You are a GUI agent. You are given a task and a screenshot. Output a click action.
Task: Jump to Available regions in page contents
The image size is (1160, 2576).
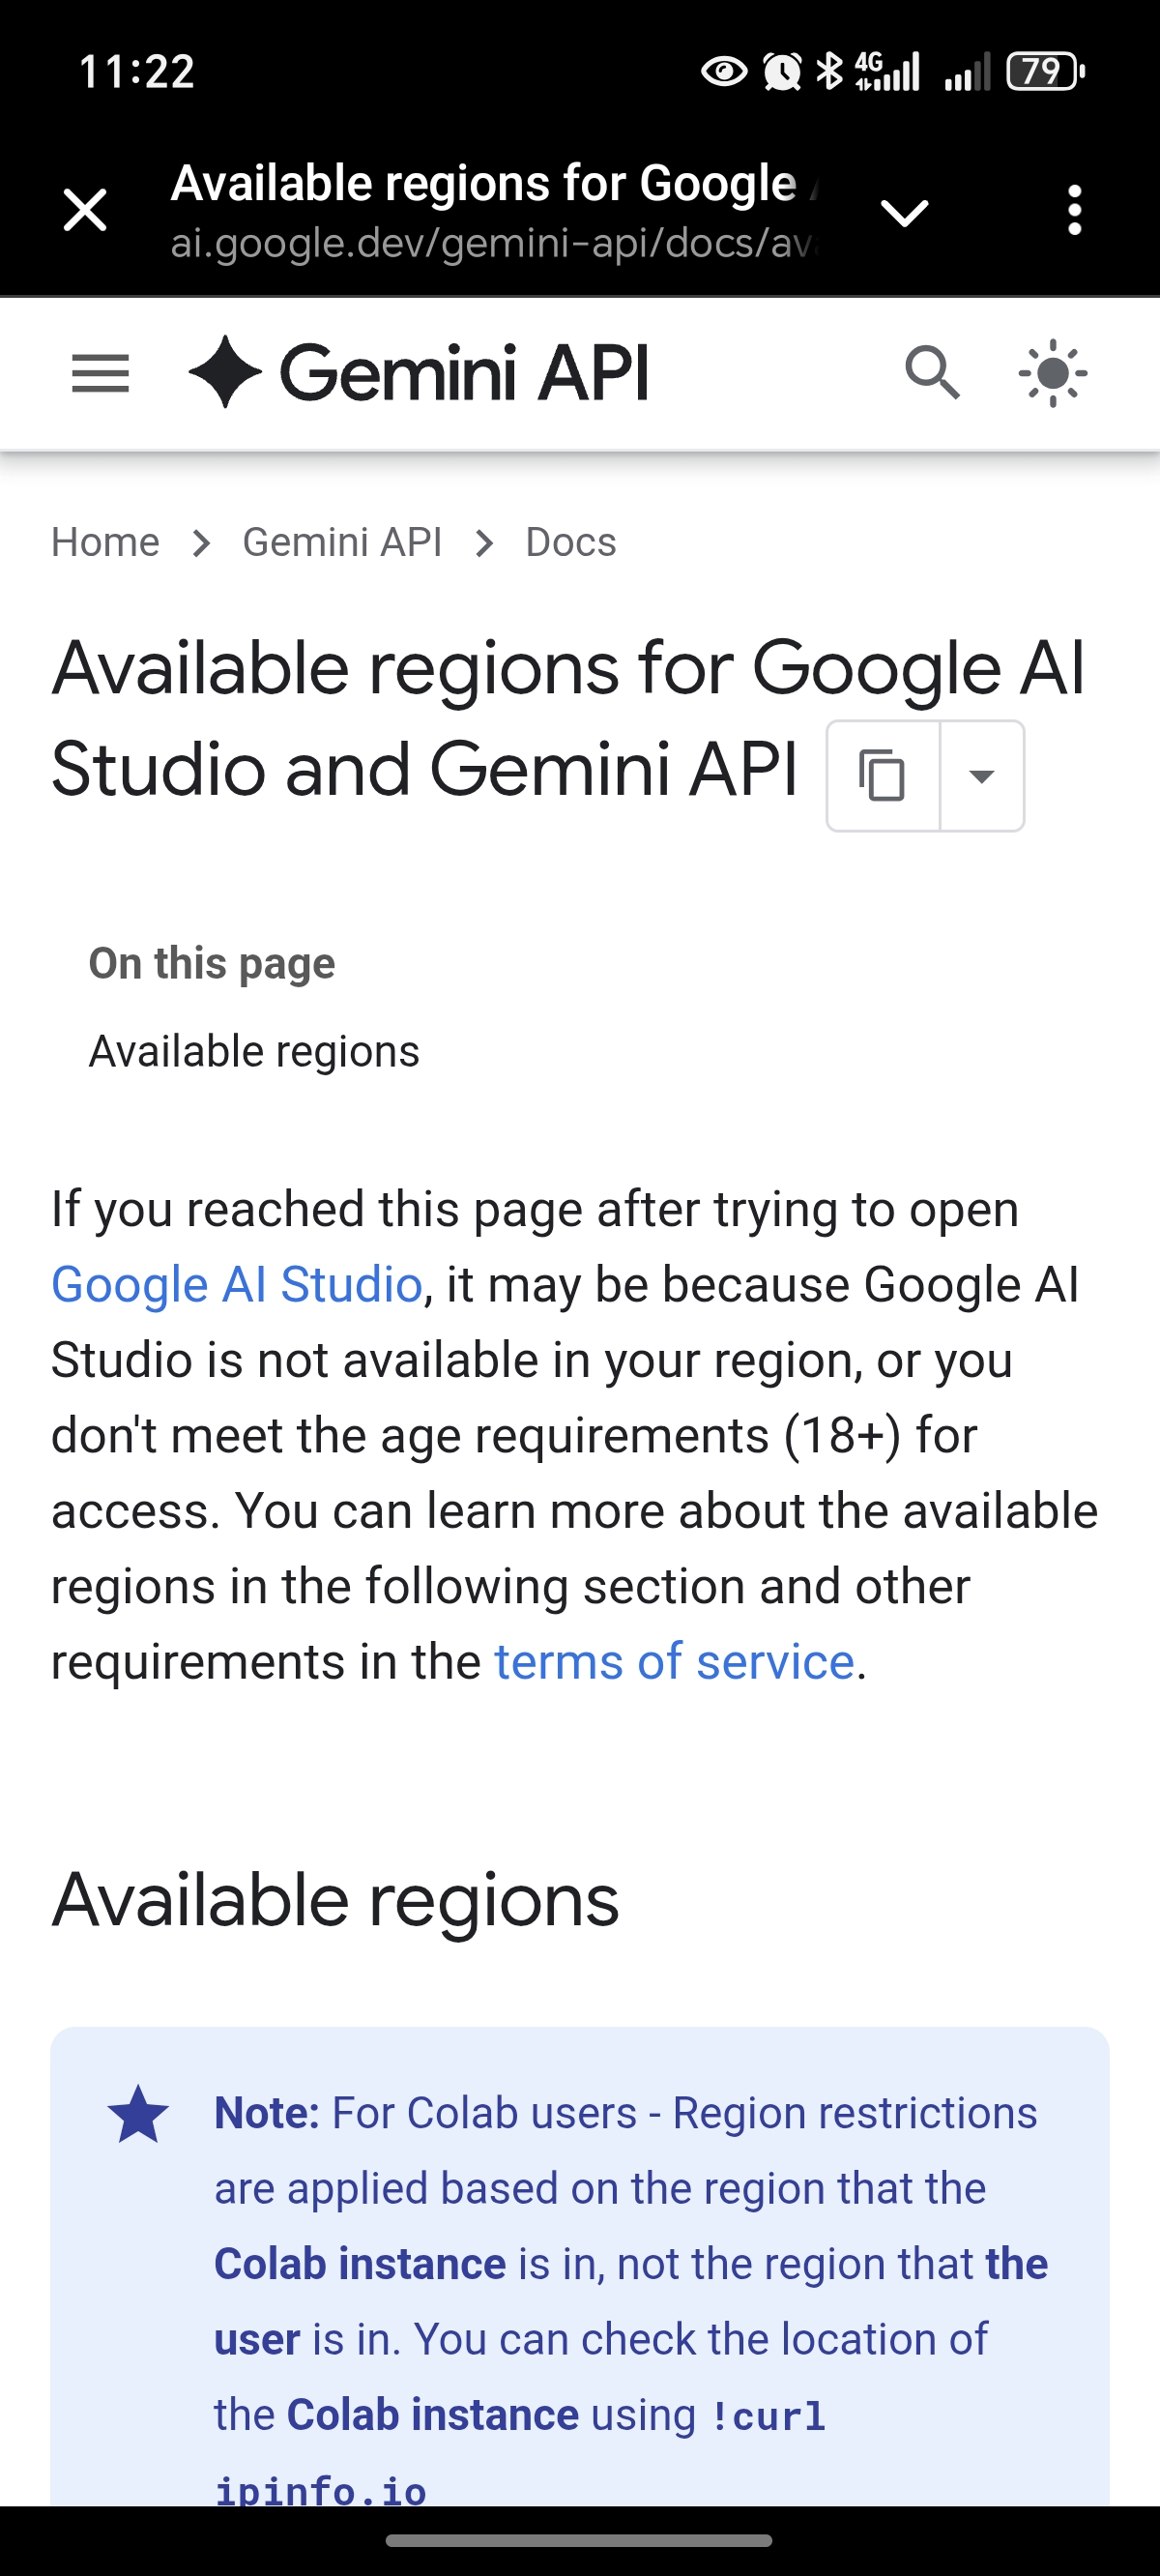(x=254, y=1052)
